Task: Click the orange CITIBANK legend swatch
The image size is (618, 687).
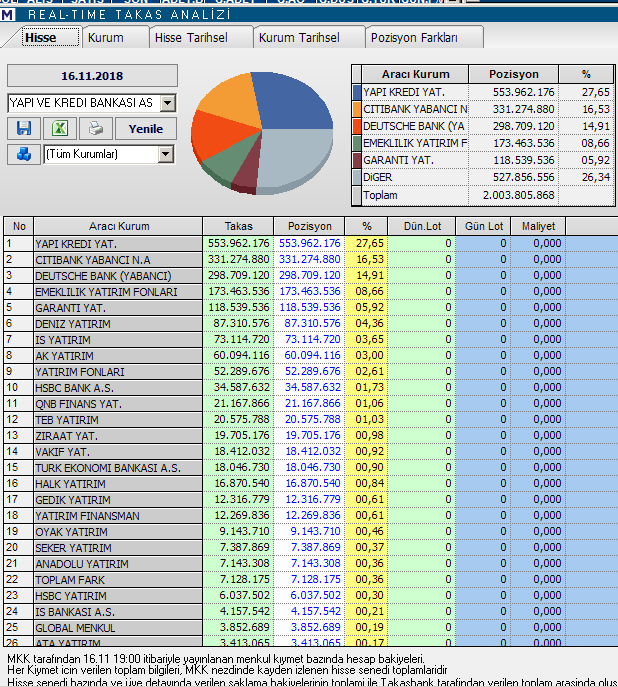Action: 357,109
